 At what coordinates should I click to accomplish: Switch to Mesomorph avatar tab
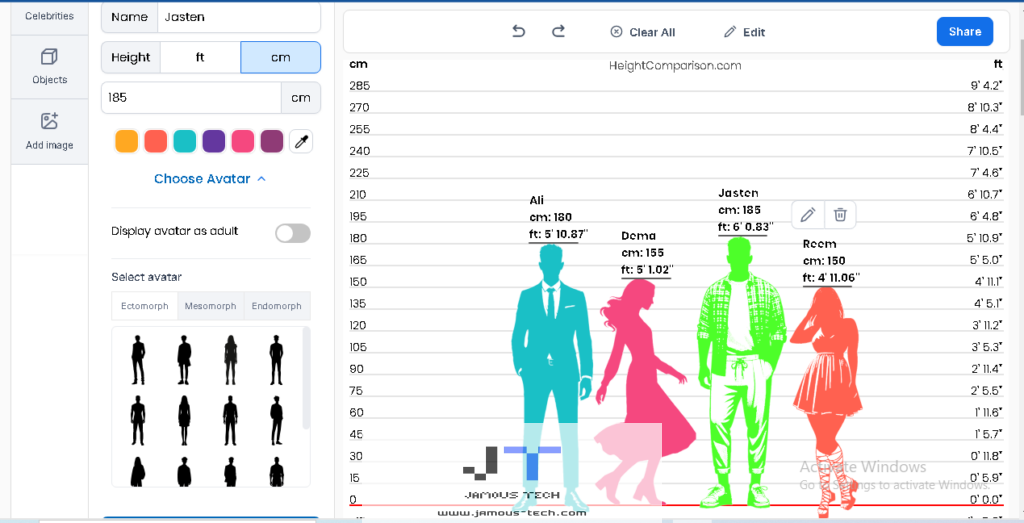point(210,306)
